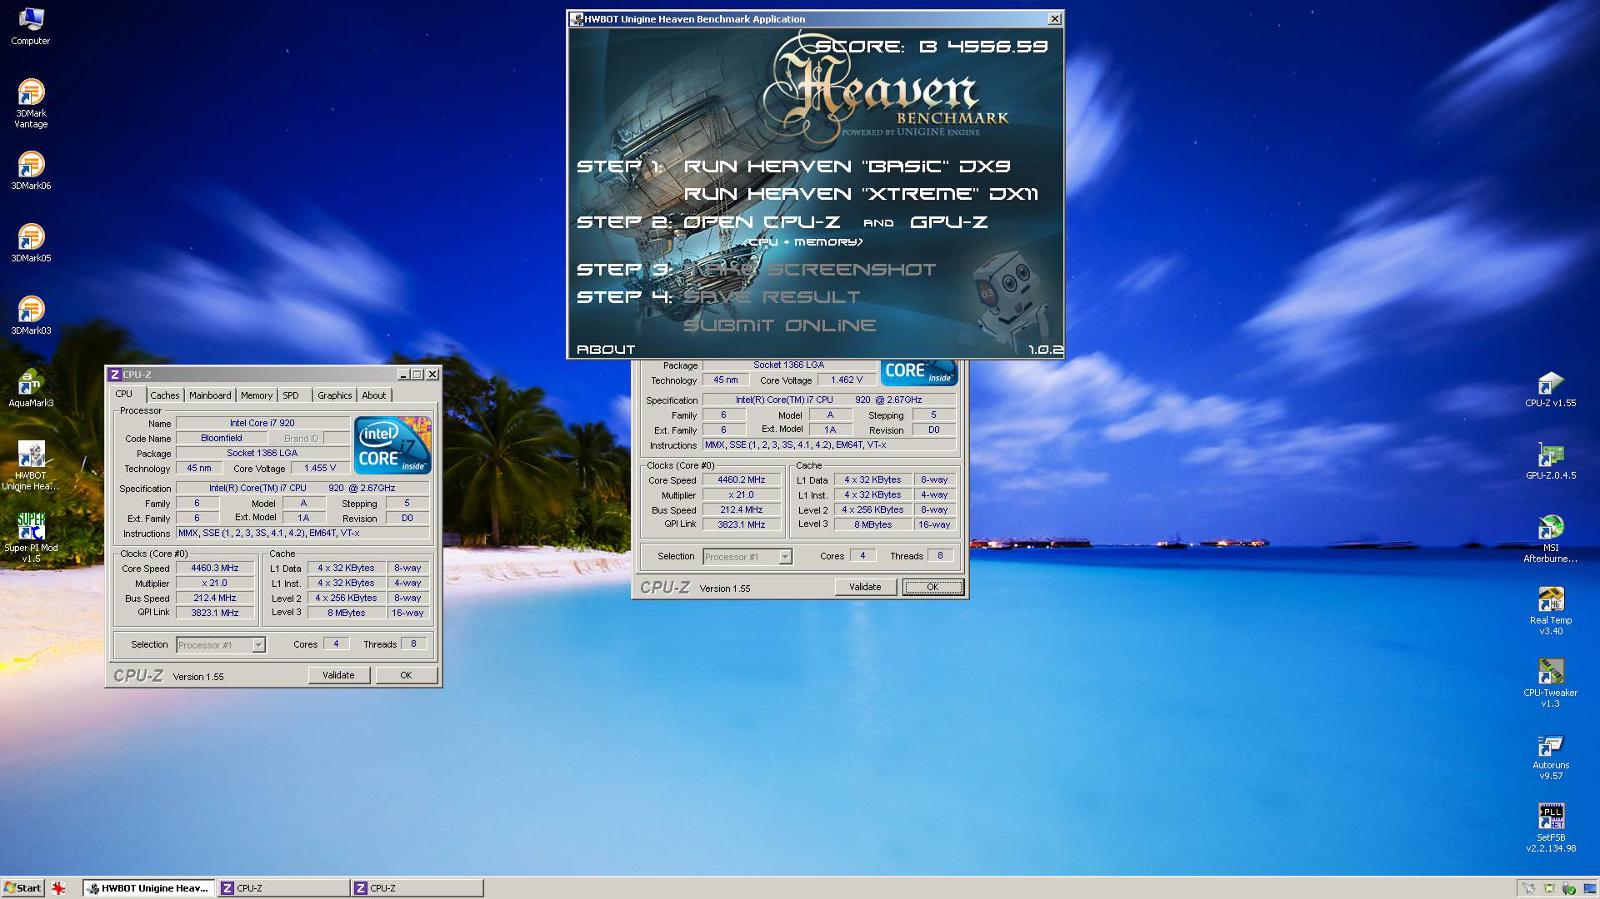Image resolution: width=1600 pixels, height=899 pixels.
Task: Click Validate in the front CPU-Z window
Action: point(338,675)
